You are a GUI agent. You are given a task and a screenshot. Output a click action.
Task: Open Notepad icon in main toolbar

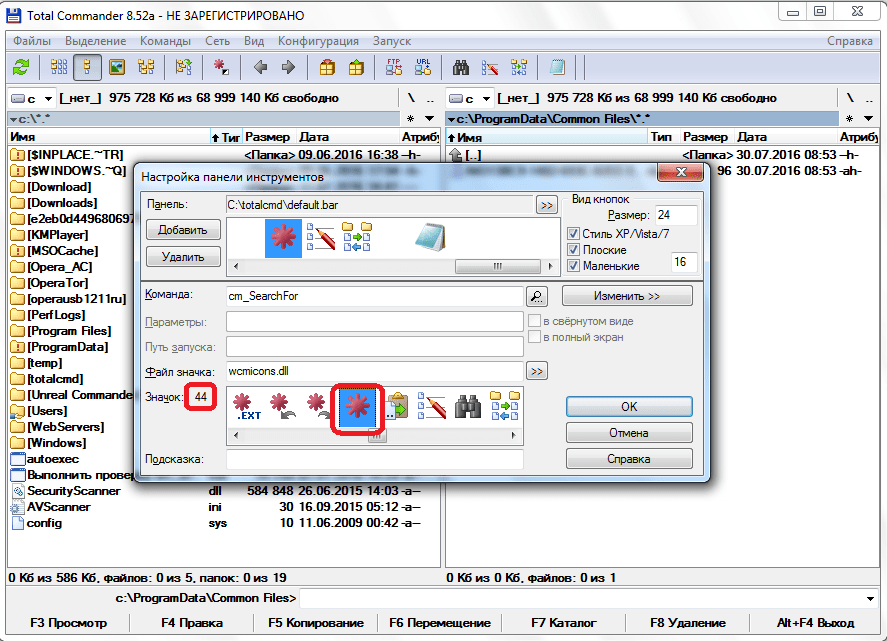click(x=557, y=67)
